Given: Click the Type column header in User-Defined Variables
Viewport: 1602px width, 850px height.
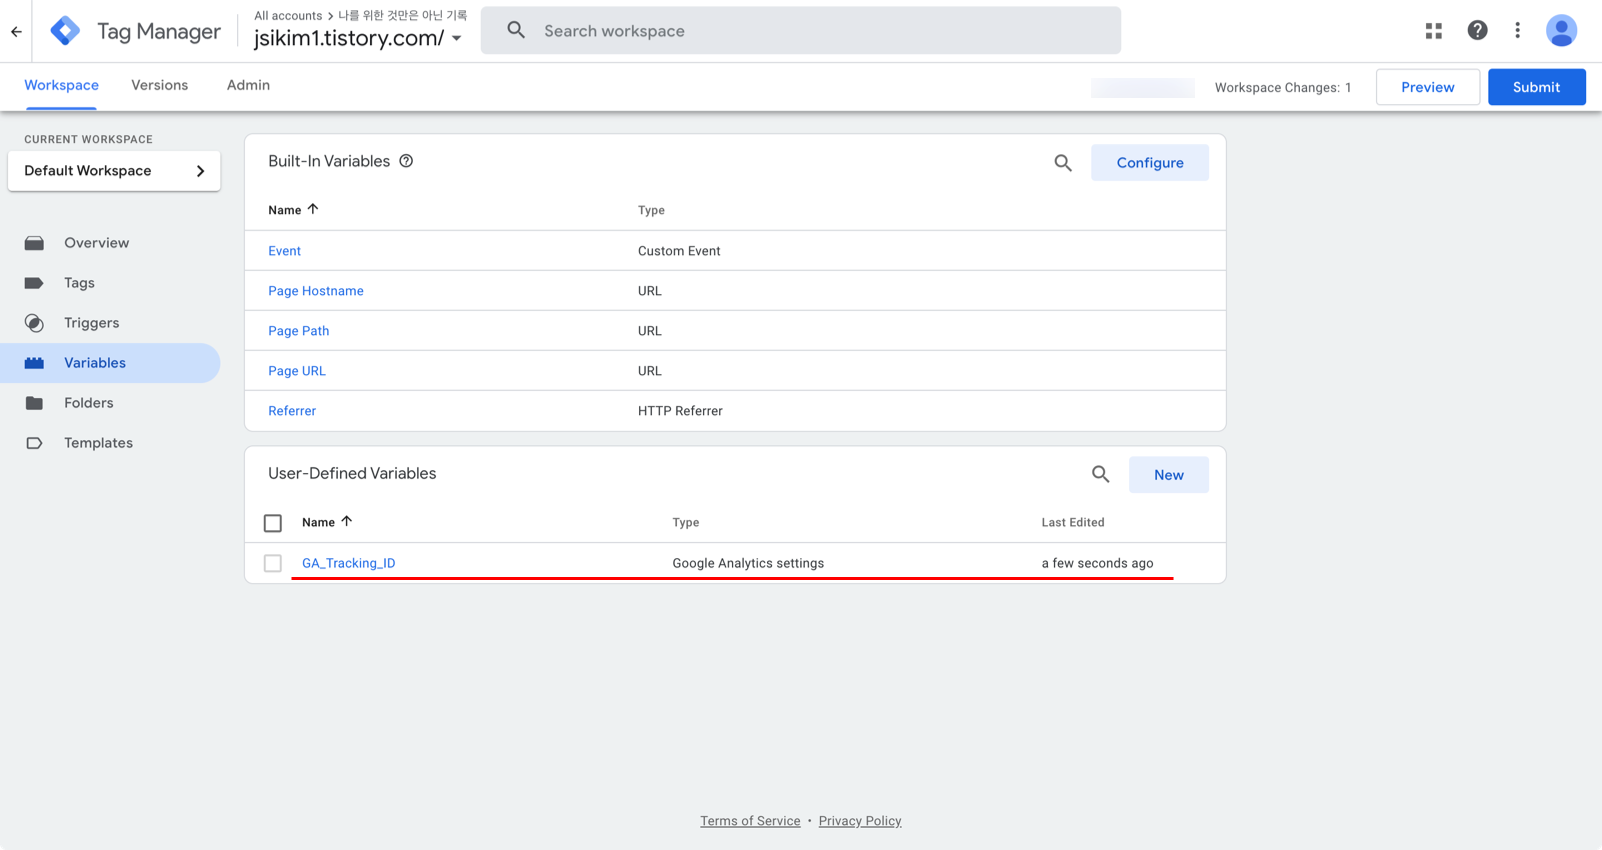Looking at the screenshot, I should coord(686,522).
